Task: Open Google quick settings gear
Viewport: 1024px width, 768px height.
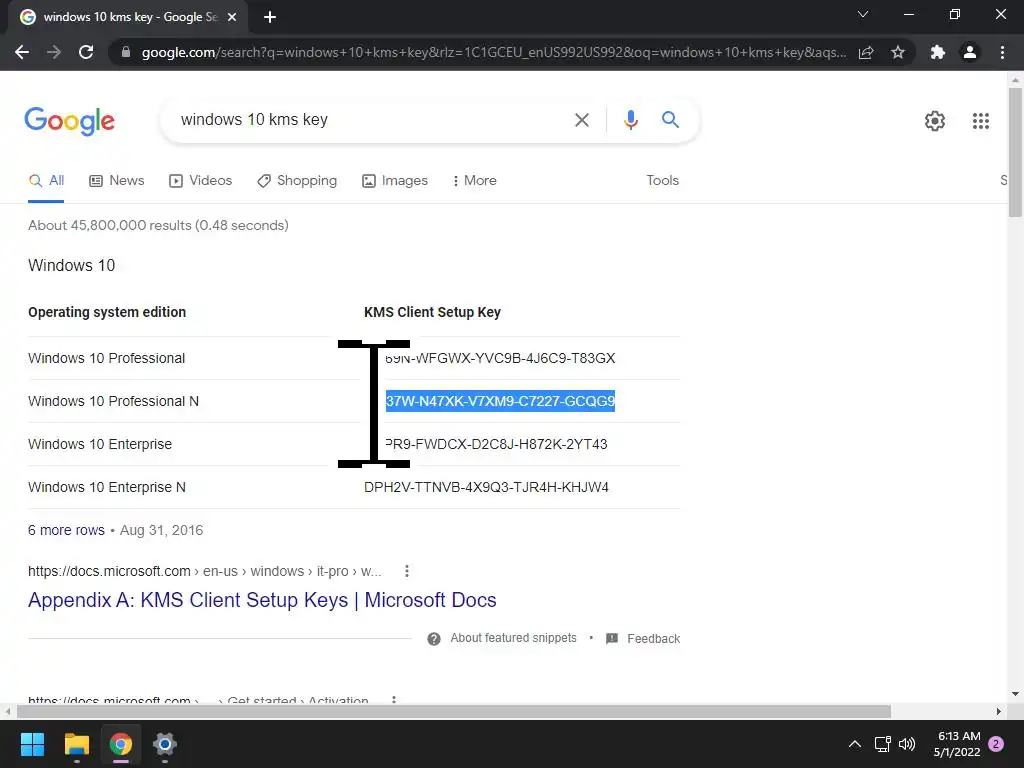Action: click(x=935, y=121)
